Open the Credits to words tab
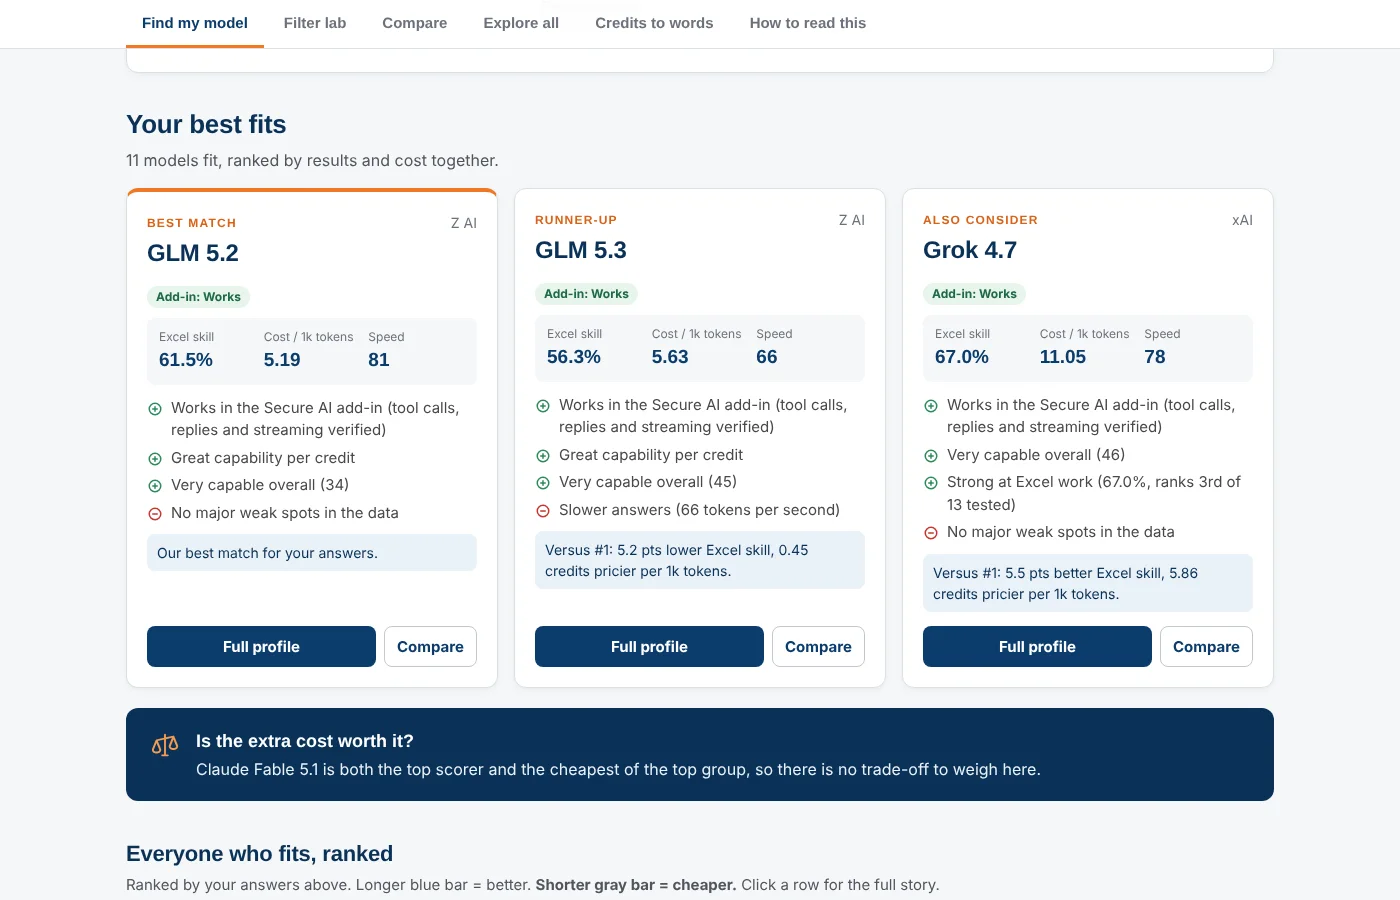The image size is (1400, 900). 654,23
